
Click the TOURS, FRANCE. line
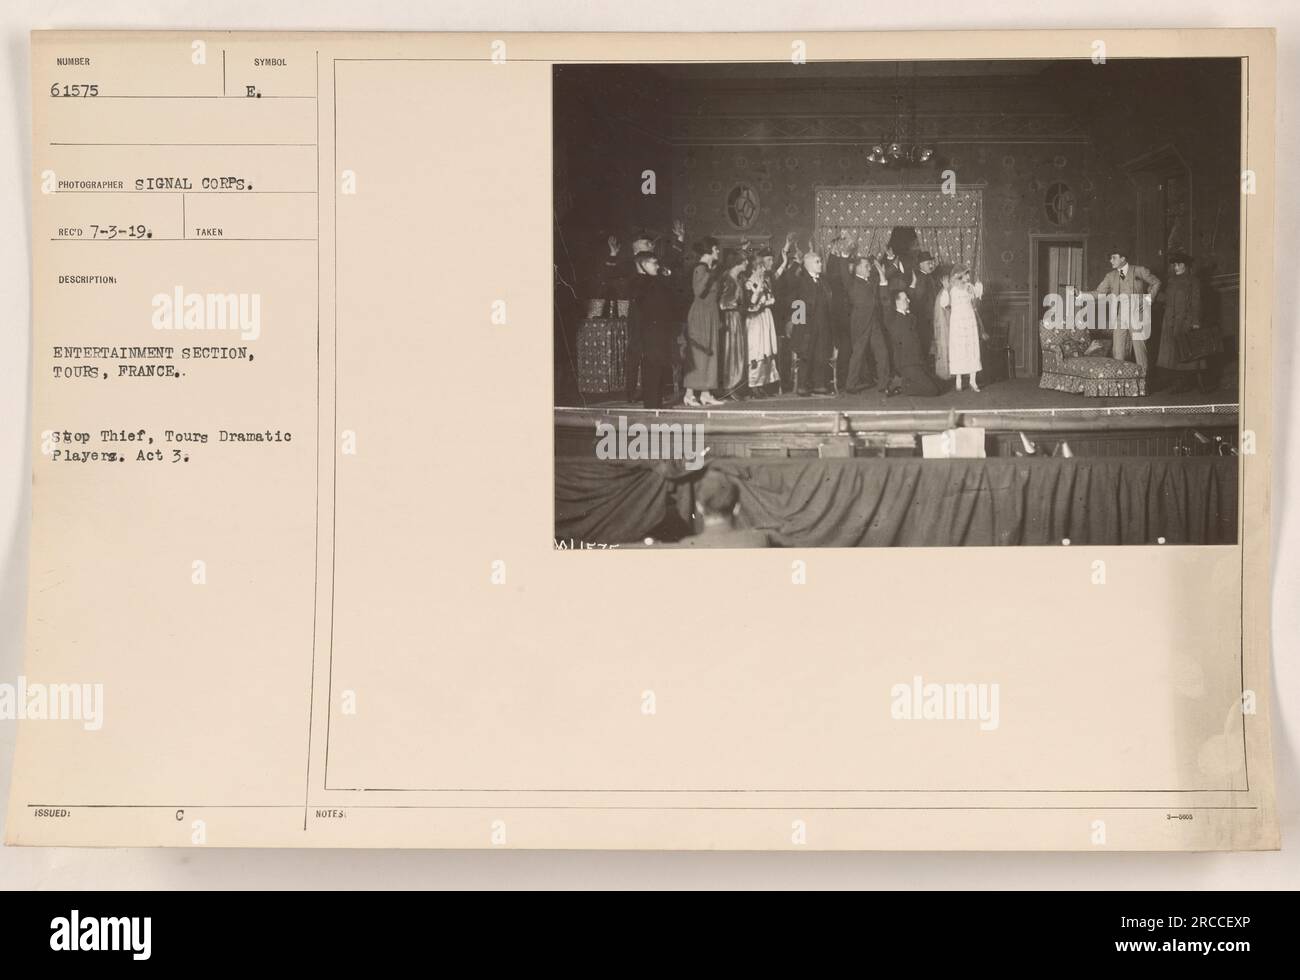(120, 371)
